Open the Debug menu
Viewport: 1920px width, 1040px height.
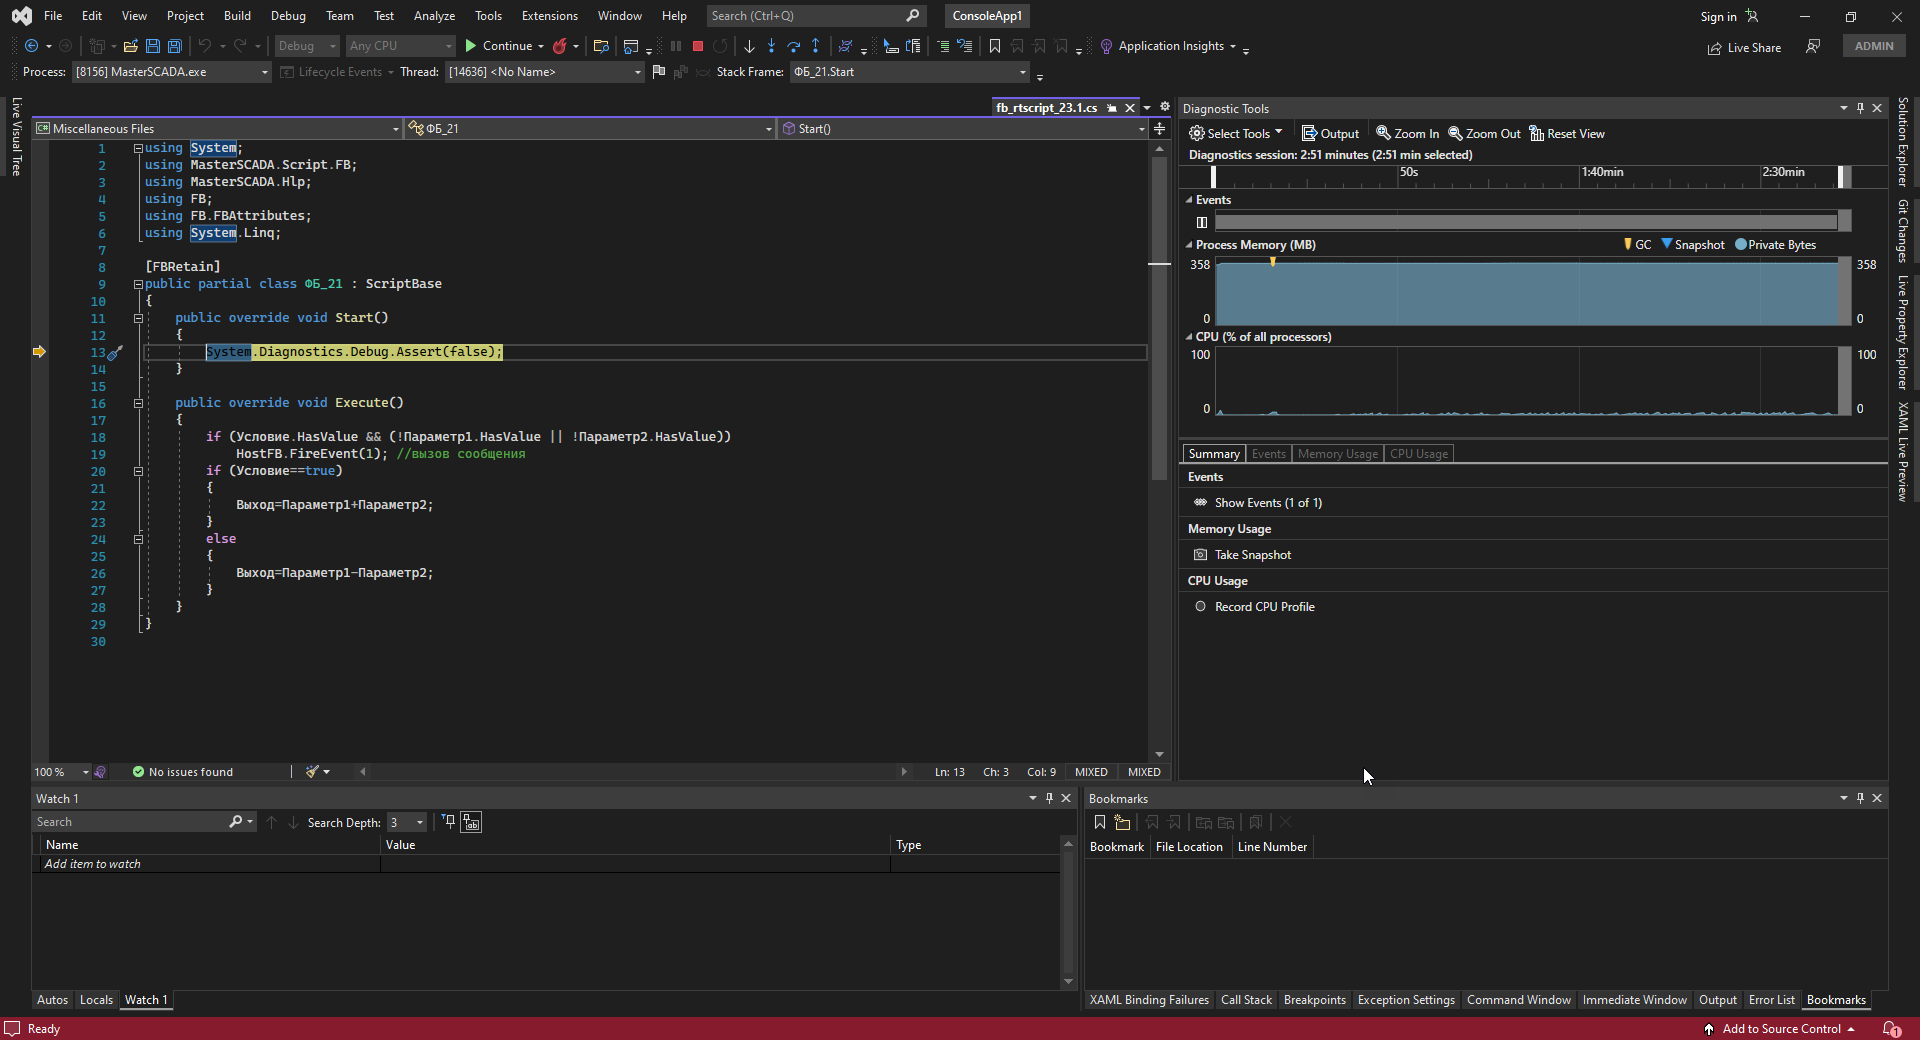pos(288,16)
